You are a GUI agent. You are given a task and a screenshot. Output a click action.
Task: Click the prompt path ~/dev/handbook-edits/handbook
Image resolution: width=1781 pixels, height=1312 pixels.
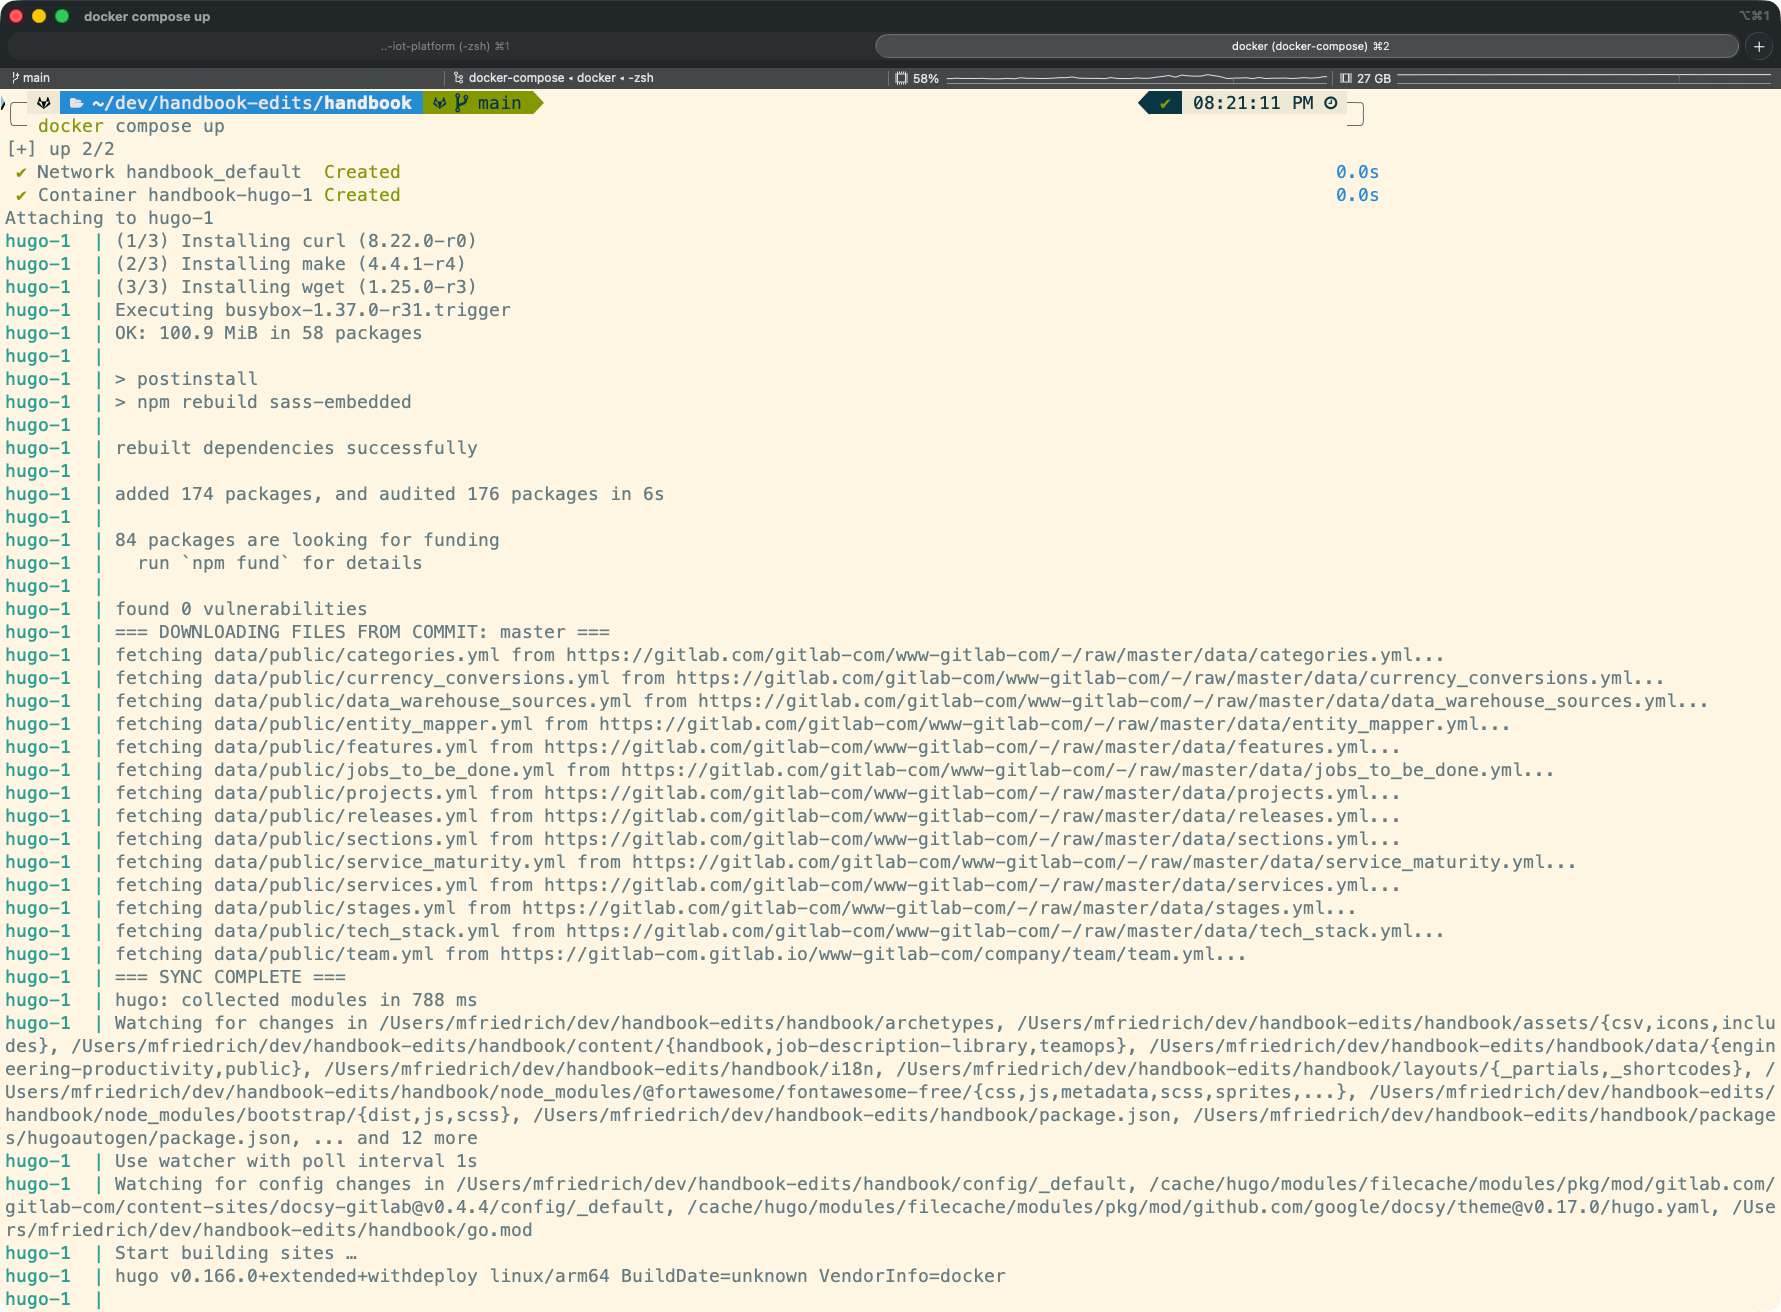252,103
